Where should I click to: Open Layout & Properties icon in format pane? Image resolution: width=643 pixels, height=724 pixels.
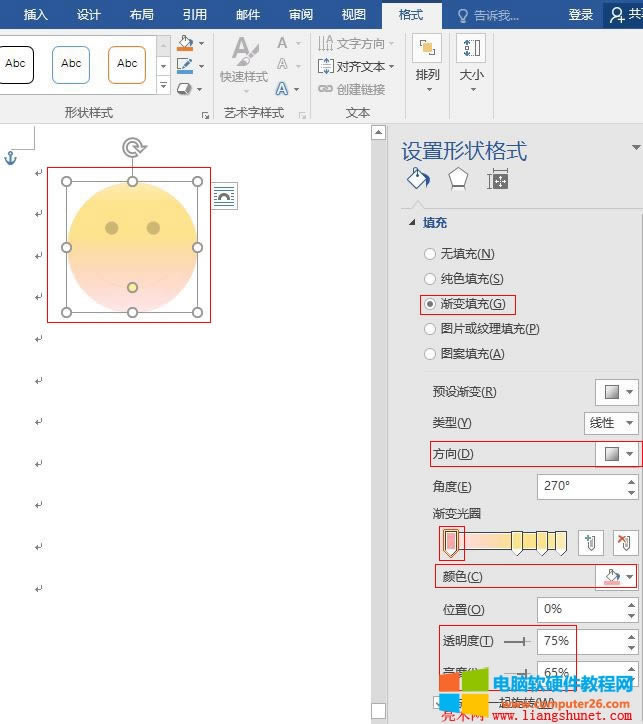[497, 179]
